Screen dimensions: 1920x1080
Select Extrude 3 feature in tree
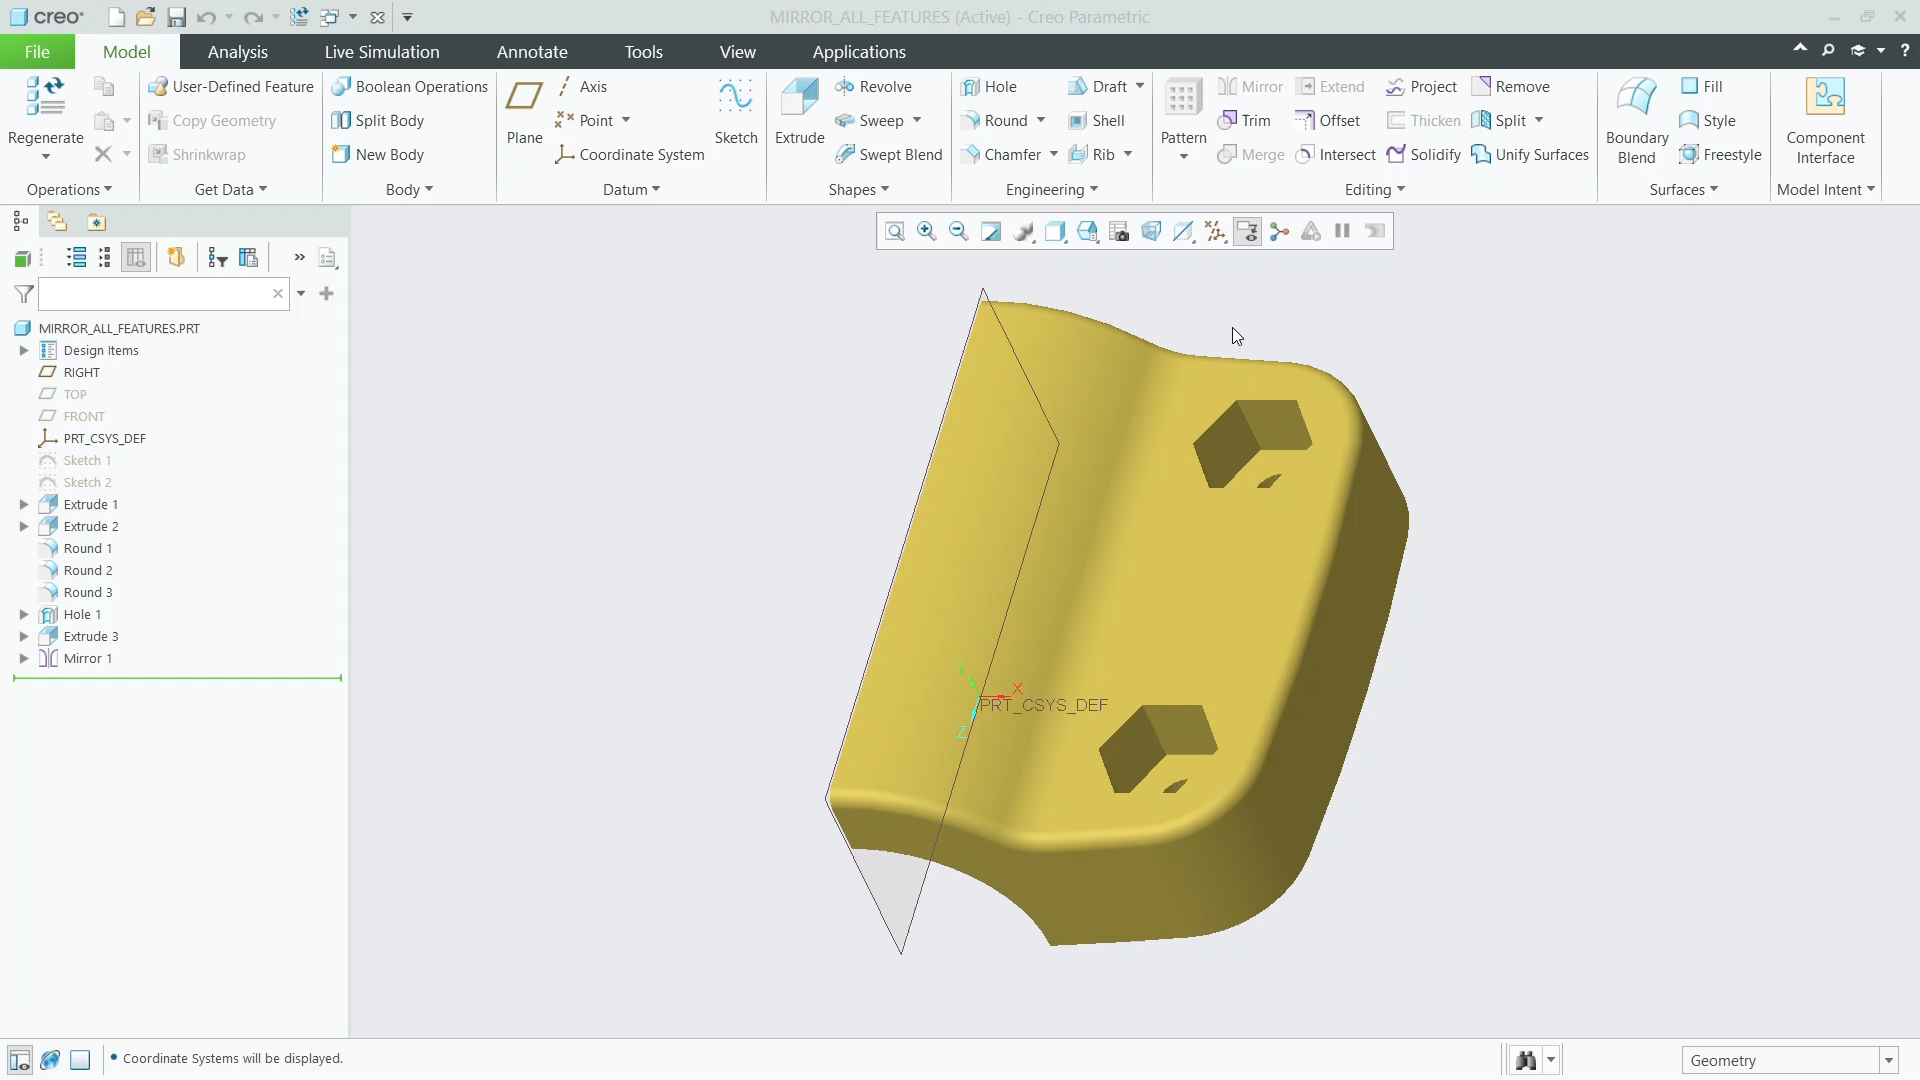pos(91,637)
